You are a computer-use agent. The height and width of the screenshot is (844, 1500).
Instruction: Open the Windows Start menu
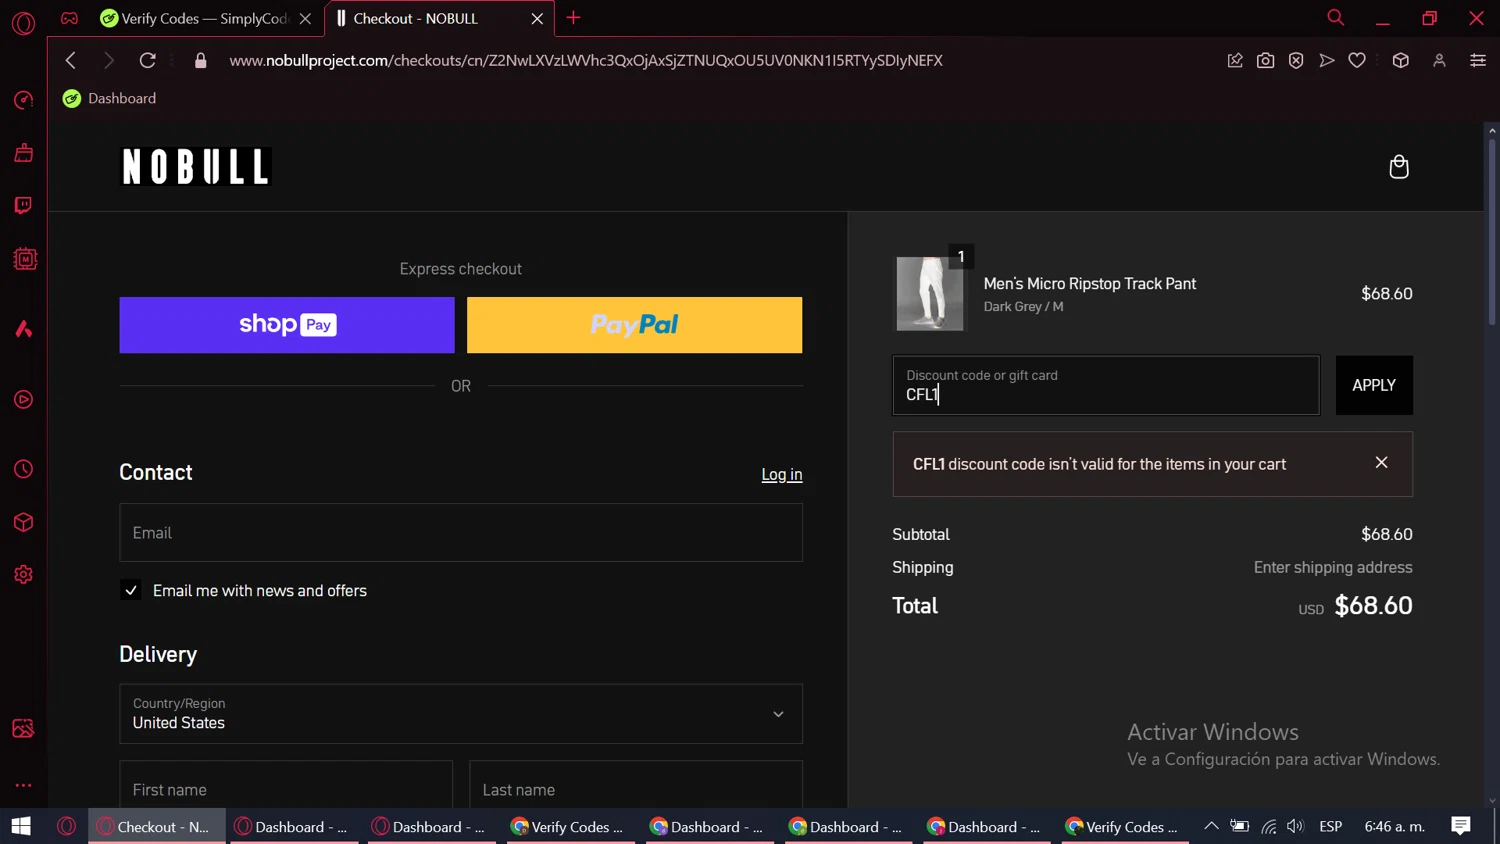click(x=21, y=826)
